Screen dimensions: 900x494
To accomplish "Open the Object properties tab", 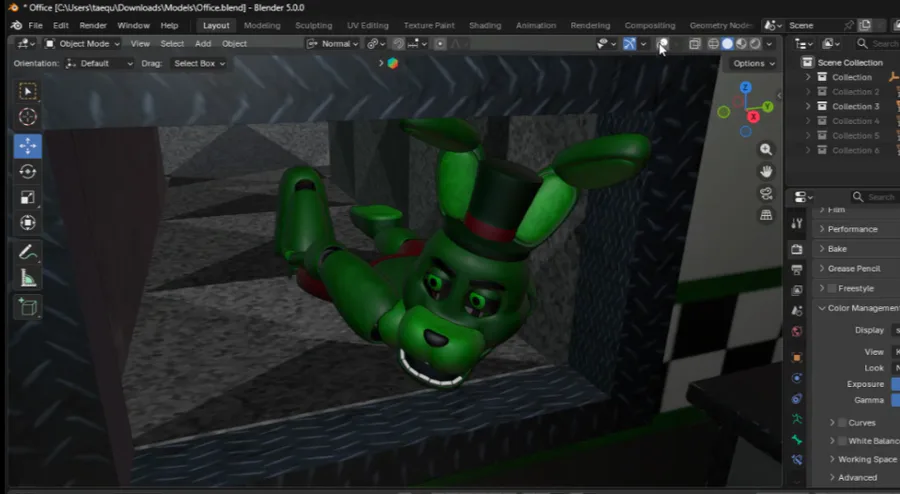I will pos(797,357).
